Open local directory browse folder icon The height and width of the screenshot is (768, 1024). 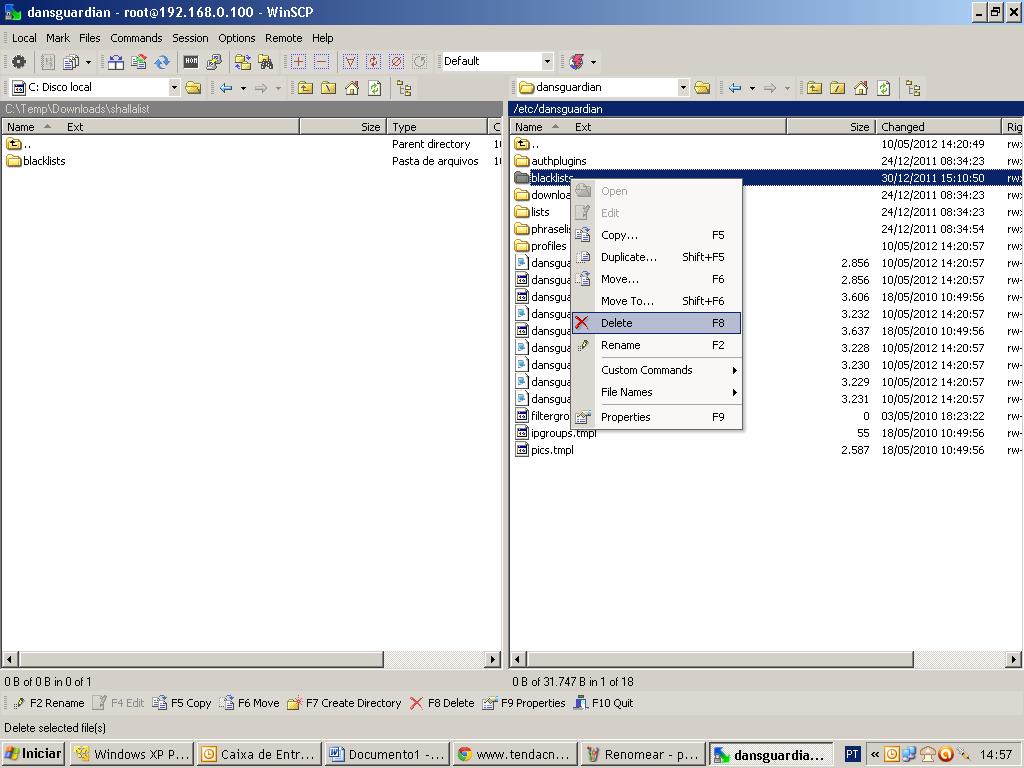tap(193, 88)
